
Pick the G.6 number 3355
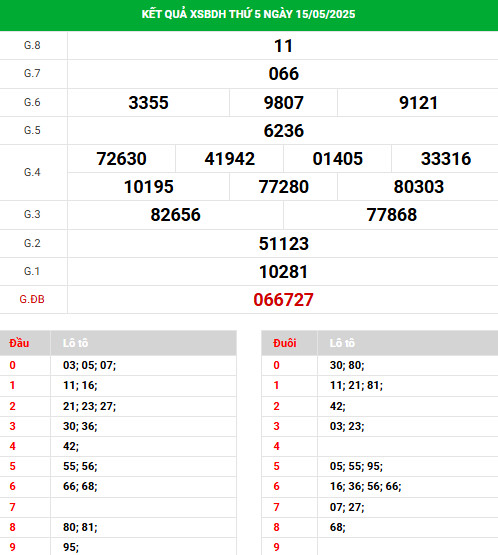[x=148, y=103]
